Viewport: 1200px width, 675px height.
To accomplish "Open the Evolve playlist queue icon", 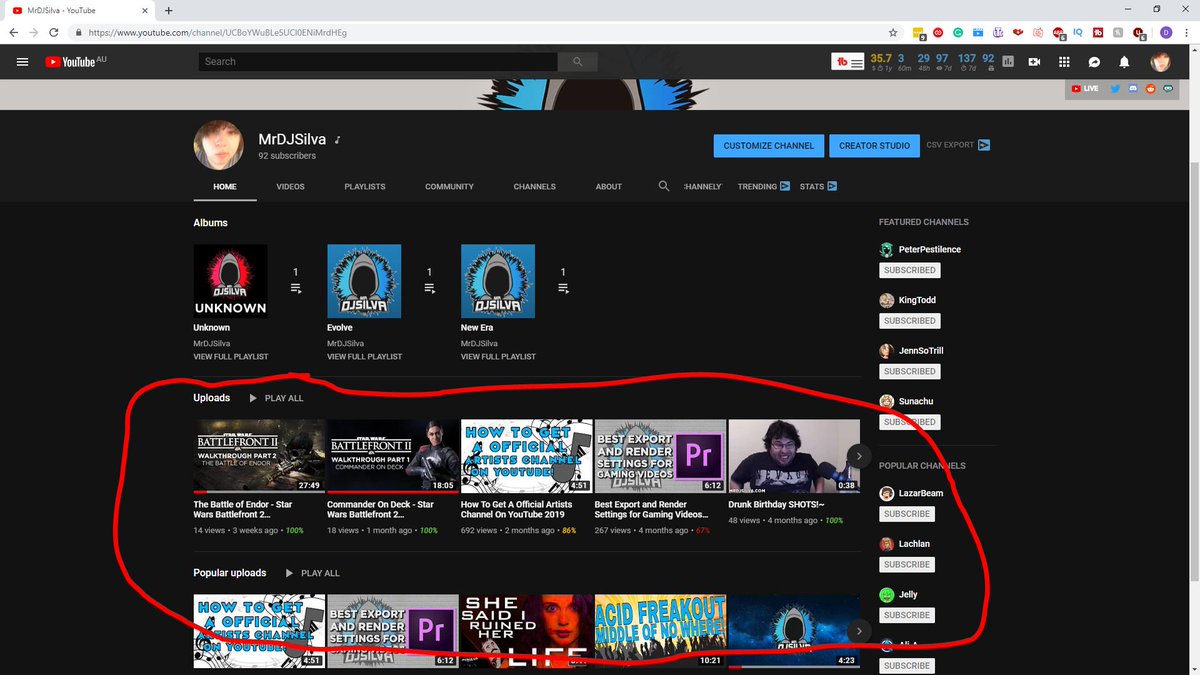I will click(x=429, y=288).
